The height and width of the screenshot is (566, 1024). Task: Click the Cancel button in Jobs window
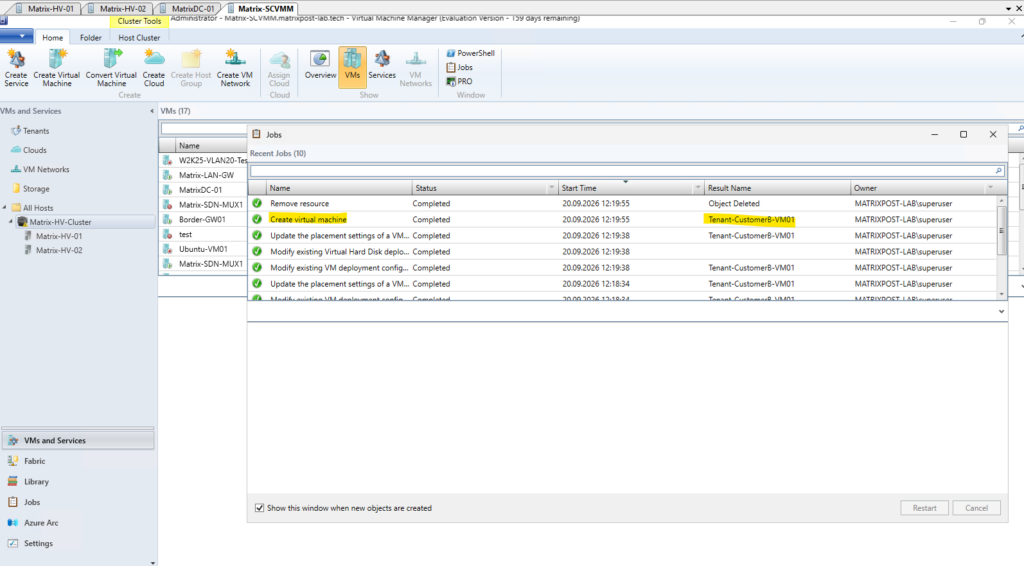click(x=976, y=508)
